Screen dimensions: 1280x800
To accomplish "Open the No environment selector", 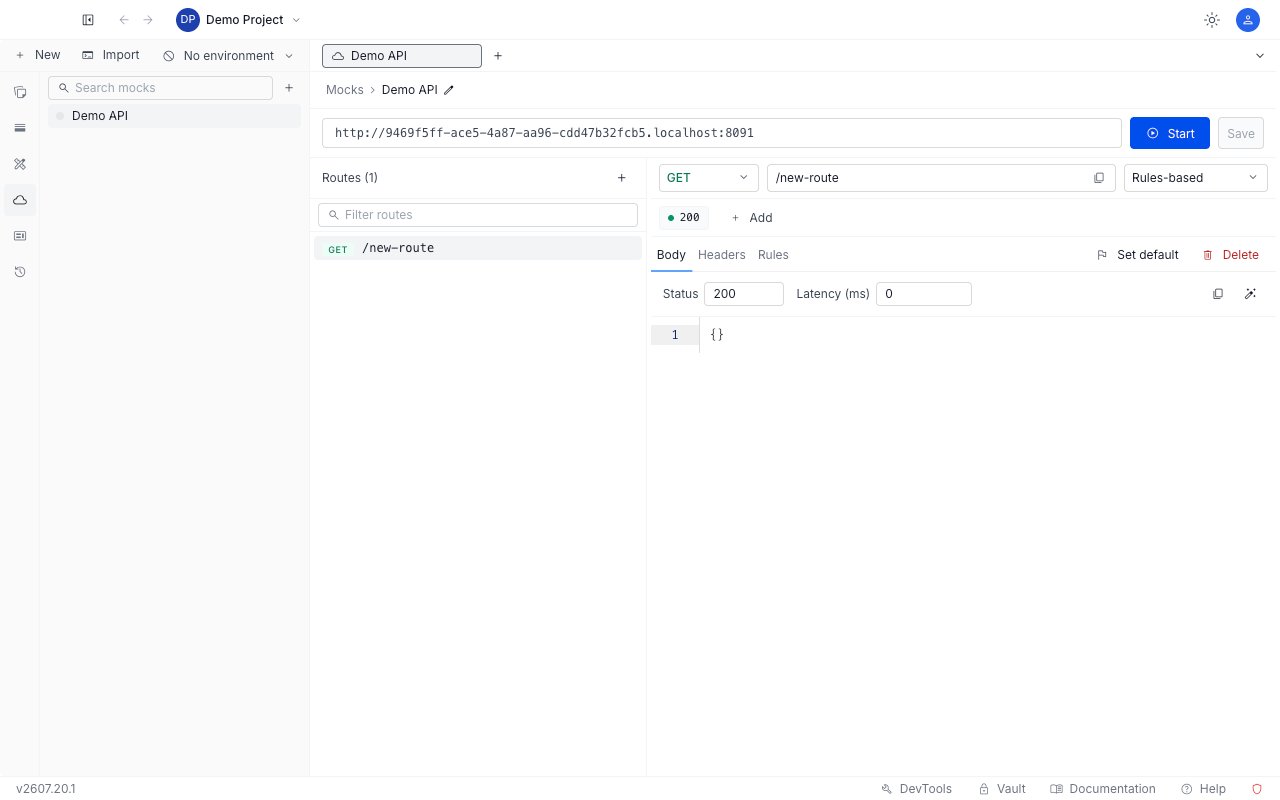I will click(x=229, y=56).
